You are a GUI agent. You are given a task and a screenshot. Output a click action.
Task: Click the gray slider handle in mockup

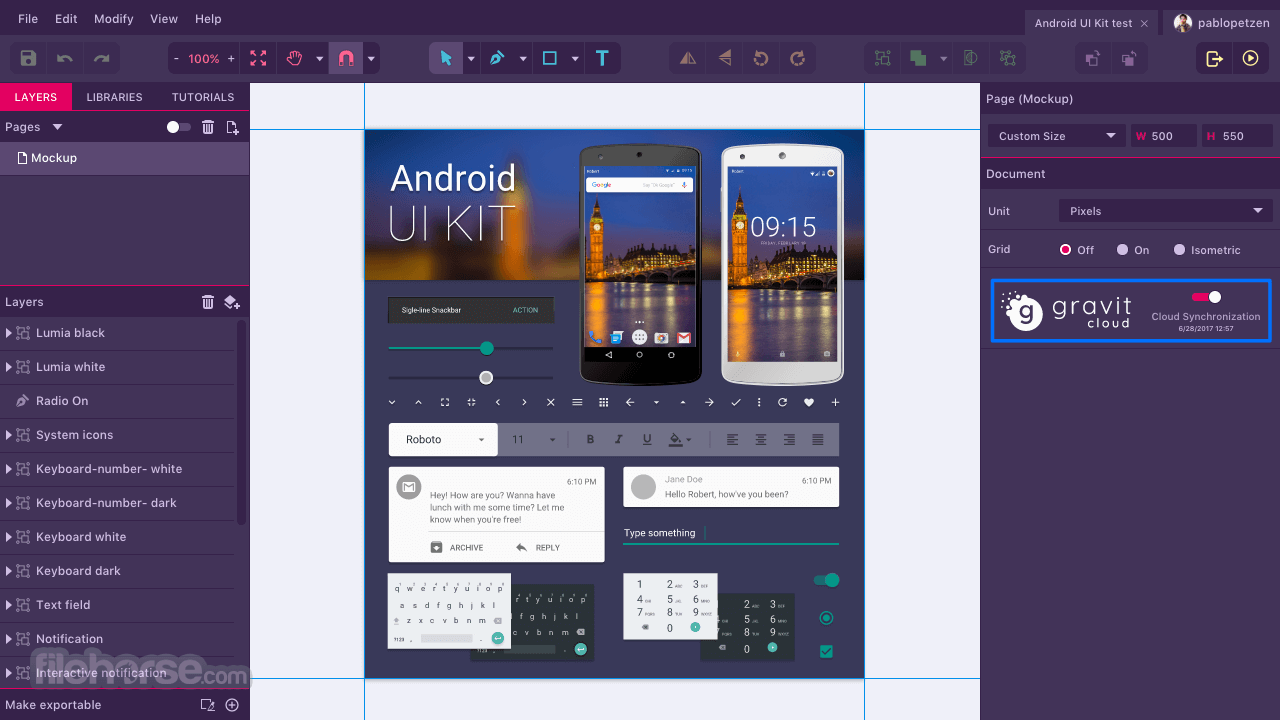(x=486, y=377)
